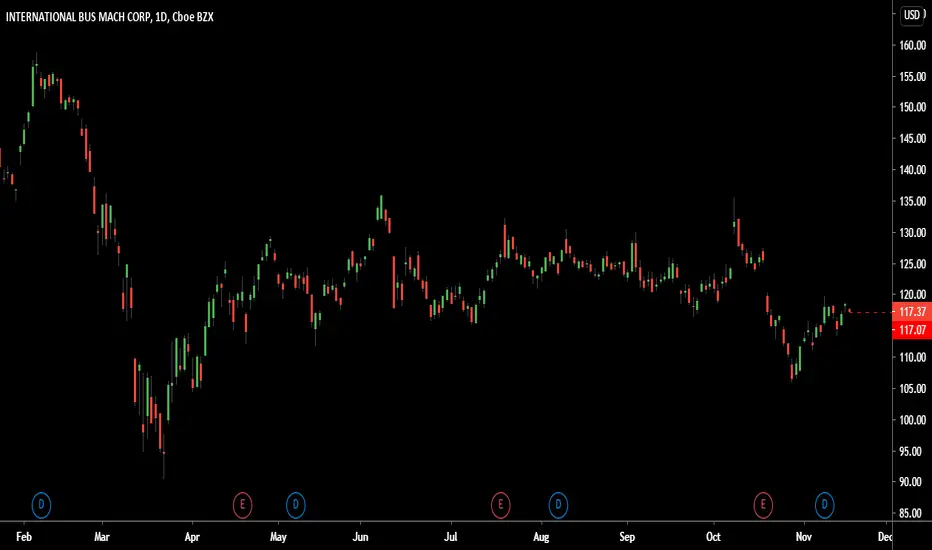Click the Oct label on time axis
The image size is (932, 550).
coord(713,536)
